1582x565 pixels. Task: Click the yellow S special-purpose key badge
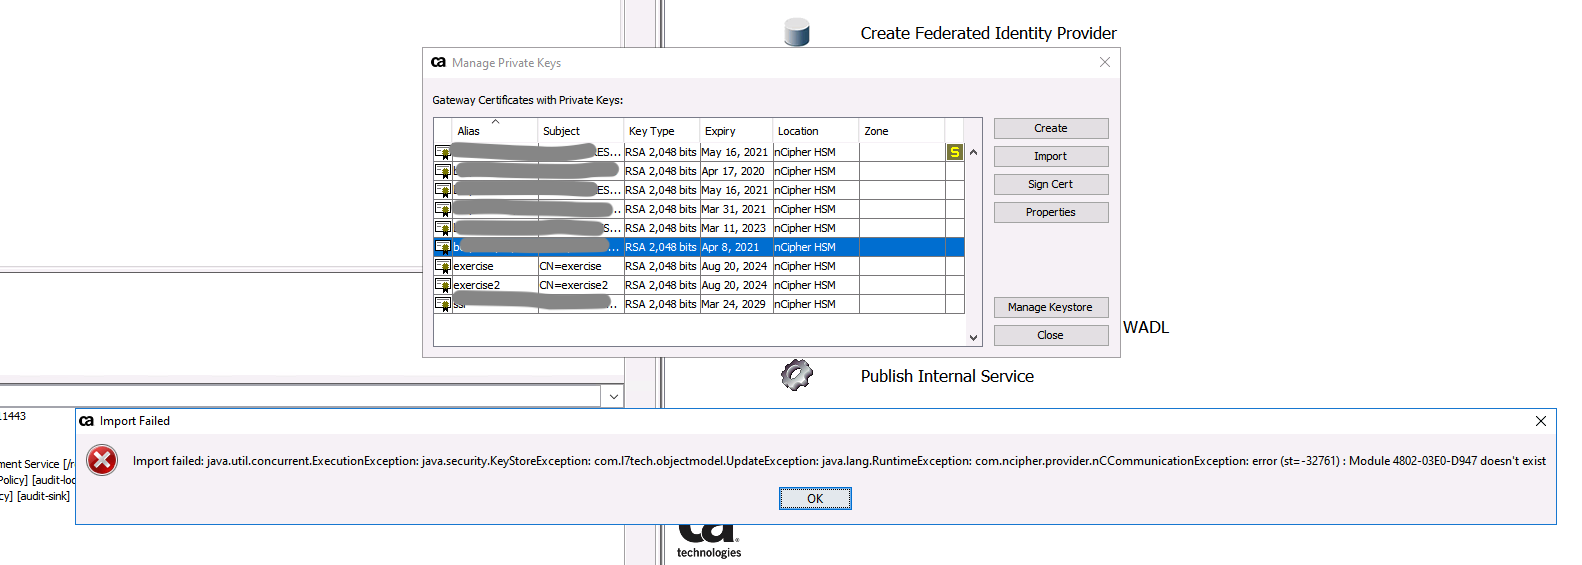coord(954,152)
